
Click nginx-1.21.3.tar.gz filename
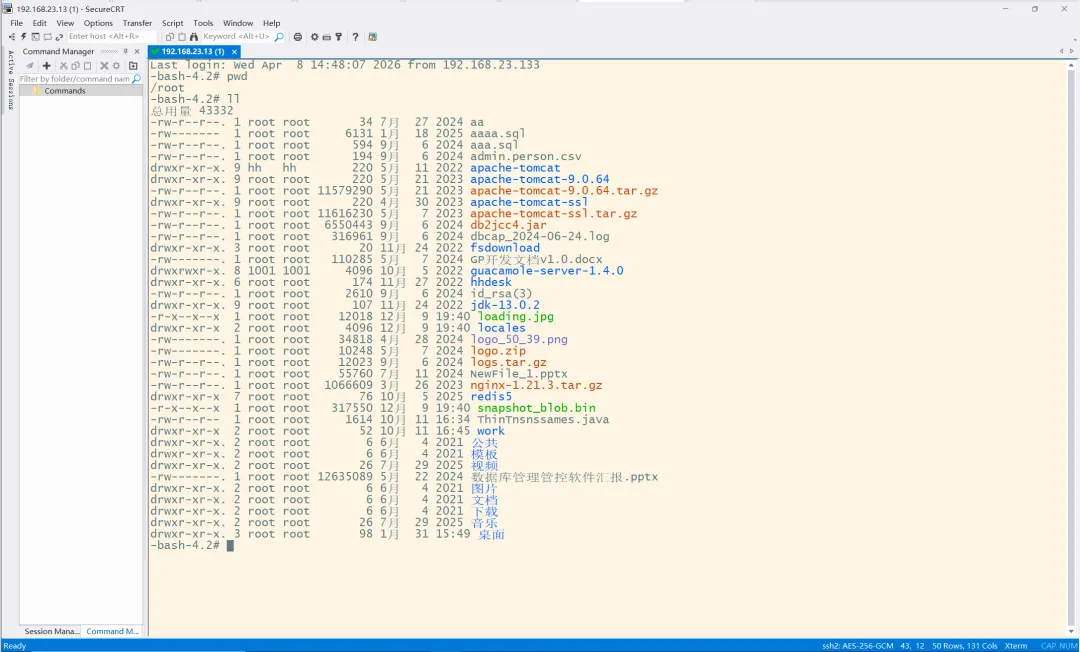pos(537,386)
